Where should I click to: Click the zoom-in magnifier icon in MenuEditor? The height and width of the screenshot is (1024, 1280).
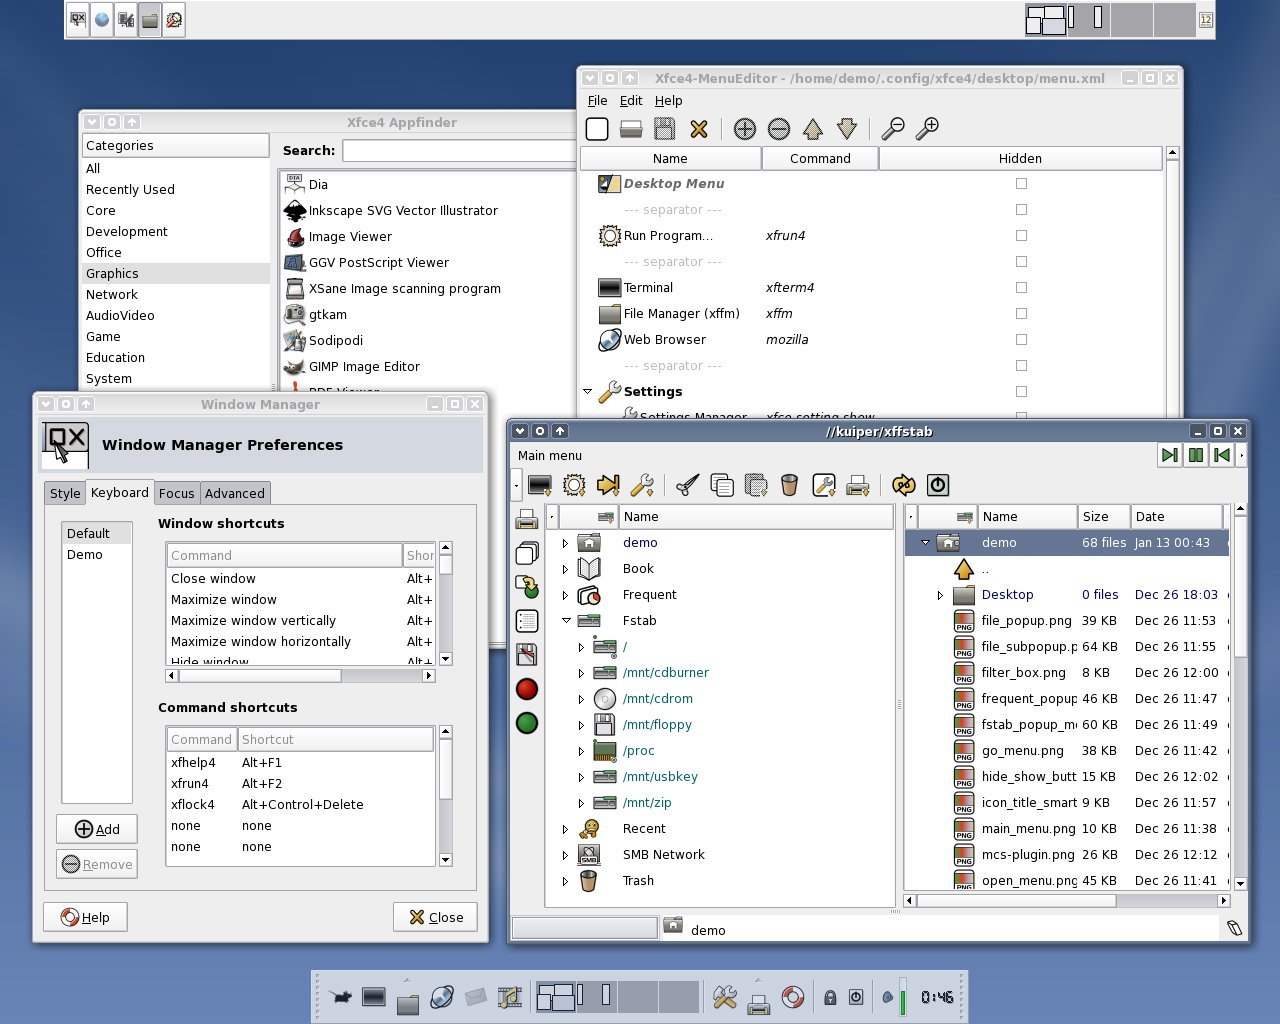[928, 128]
